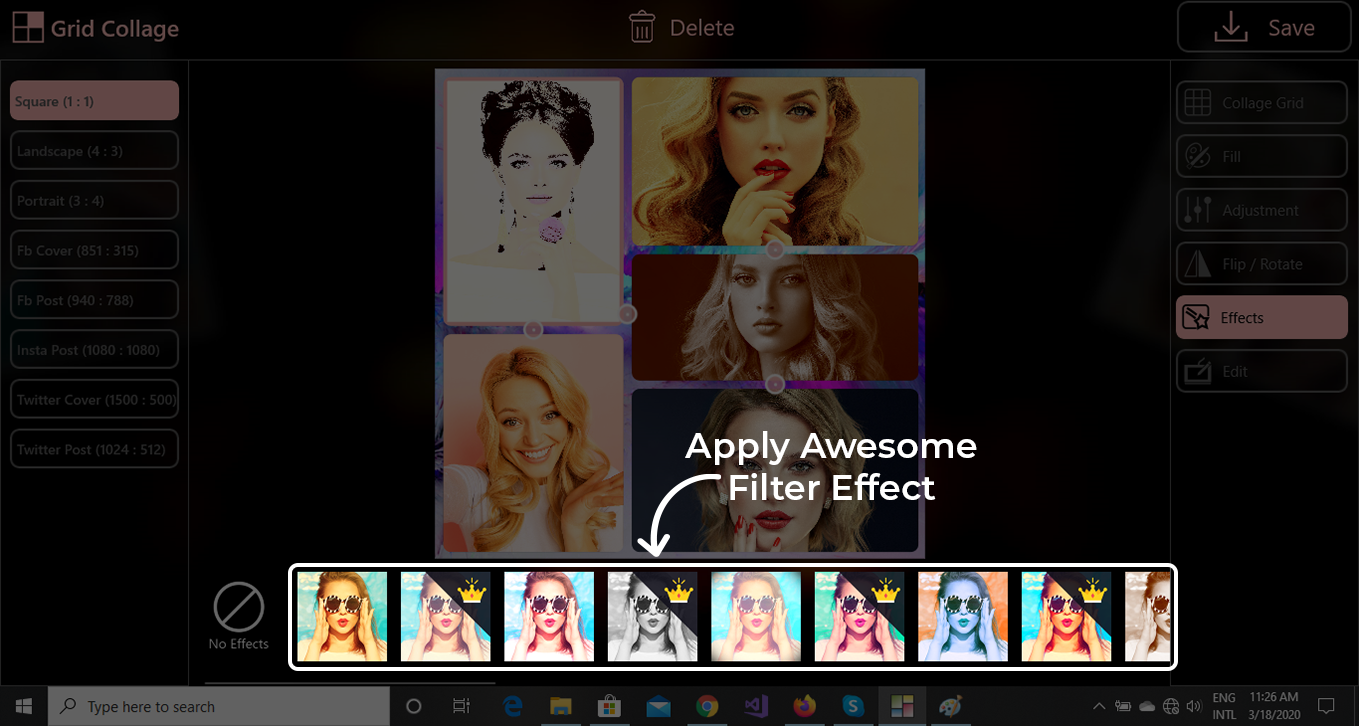This screenshot has width=1359, height=726.
Task: Click the Save button
Action: point(1264,27)
